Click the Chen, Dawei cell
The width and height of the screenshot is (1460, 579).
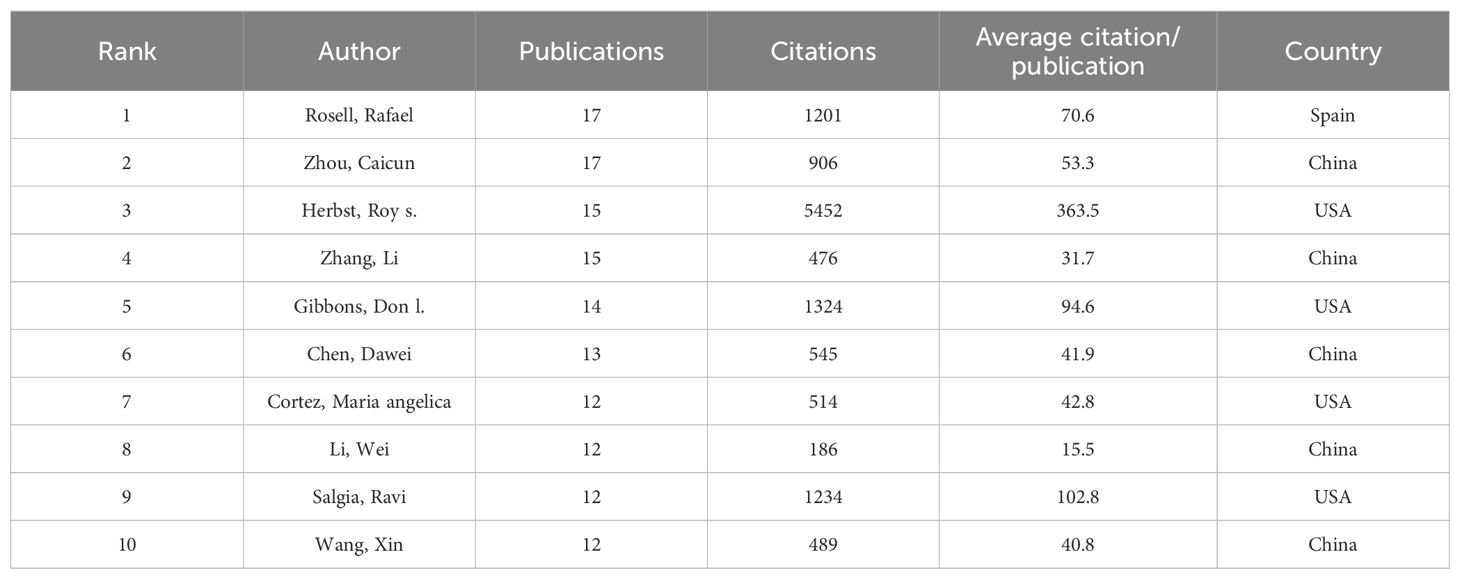coord(359,354)
